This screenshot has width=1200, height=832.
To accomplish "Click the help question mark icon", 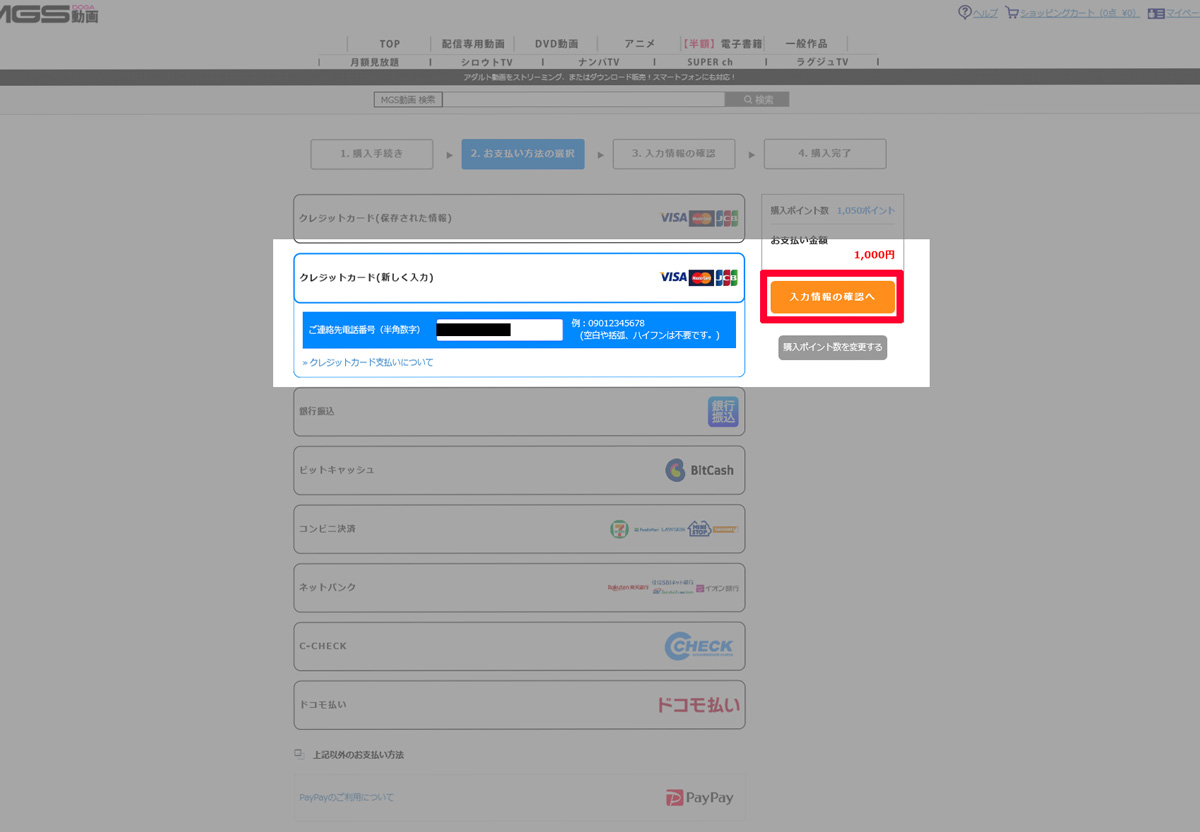I will [964, 13].
